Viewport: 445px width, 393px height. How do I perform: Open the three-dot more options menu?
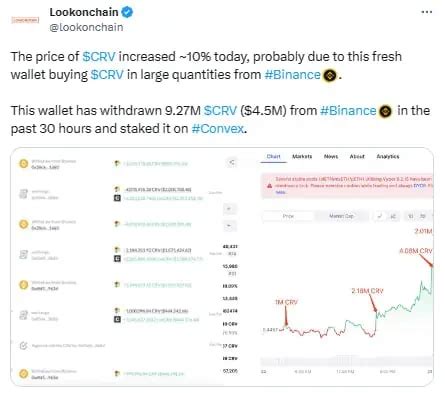pos(426,12)
